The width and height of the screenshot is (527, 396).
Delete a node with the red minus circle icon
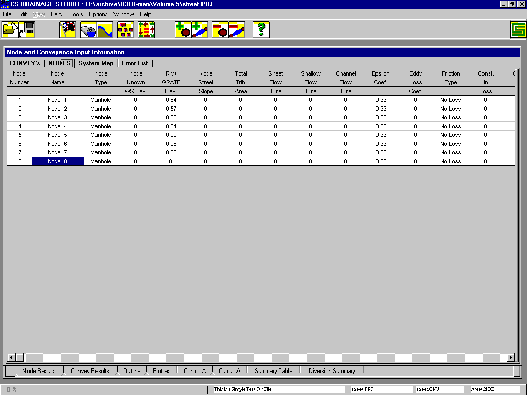pyautogui.click(x=220, y=29)
